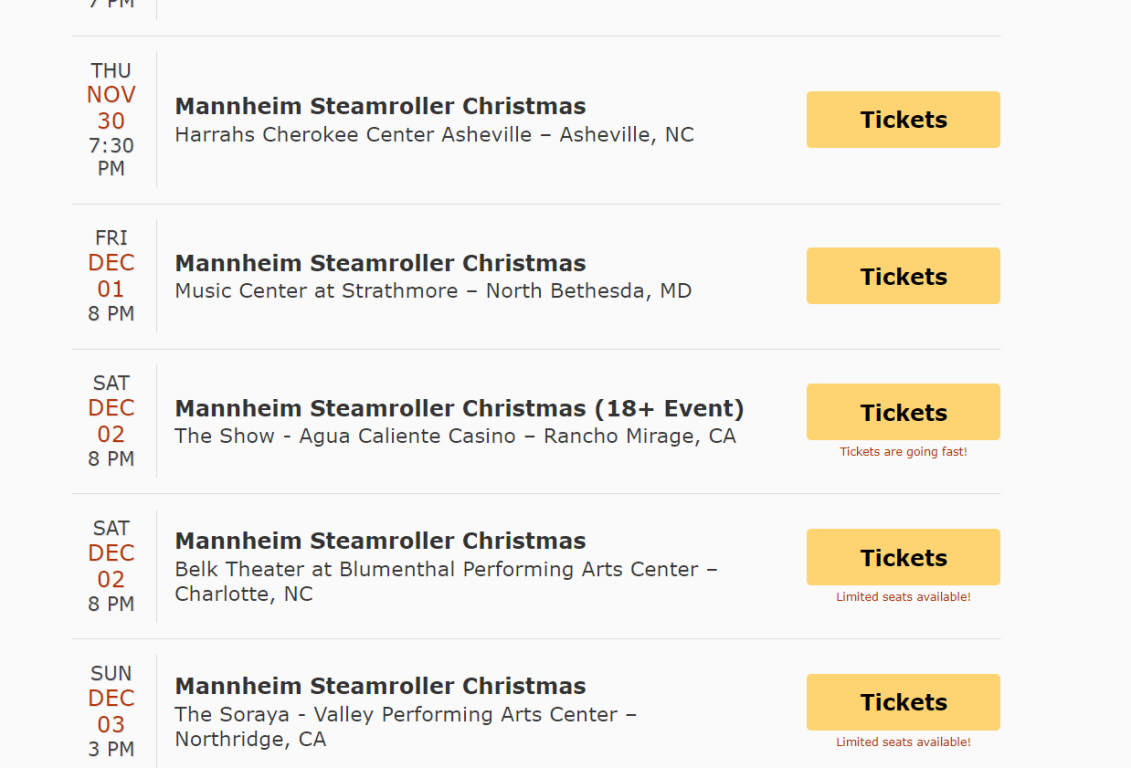Open Mannheim Steamroller Christmas title for Nov 30

[380, 106]
